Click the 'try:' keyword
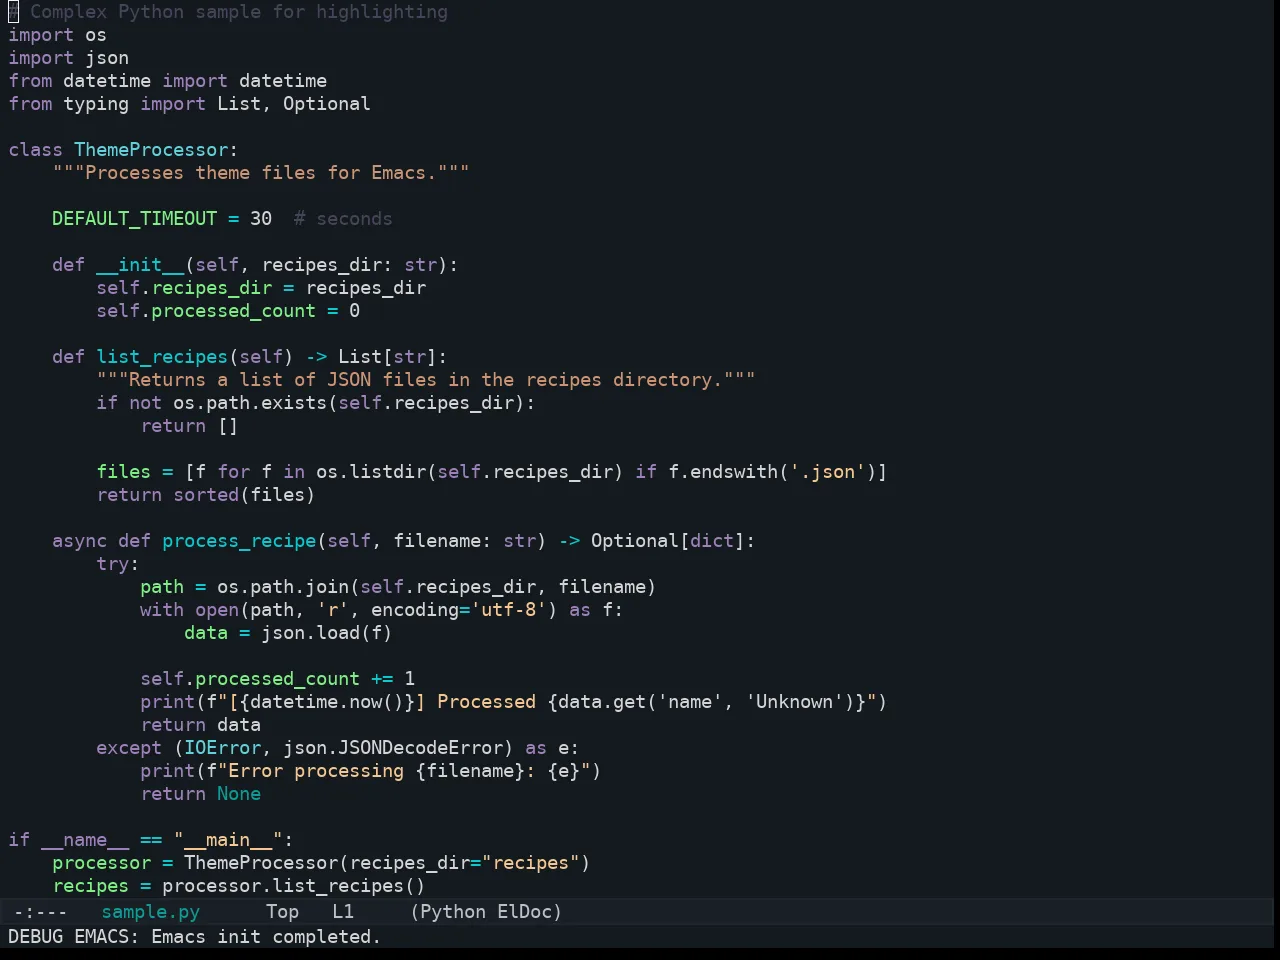 click(x=118, y=564)
